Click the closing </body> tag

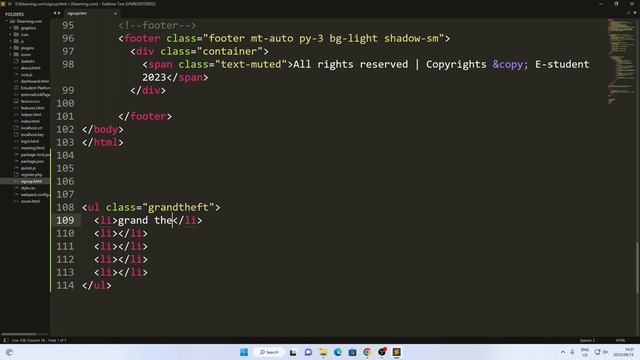103,129
